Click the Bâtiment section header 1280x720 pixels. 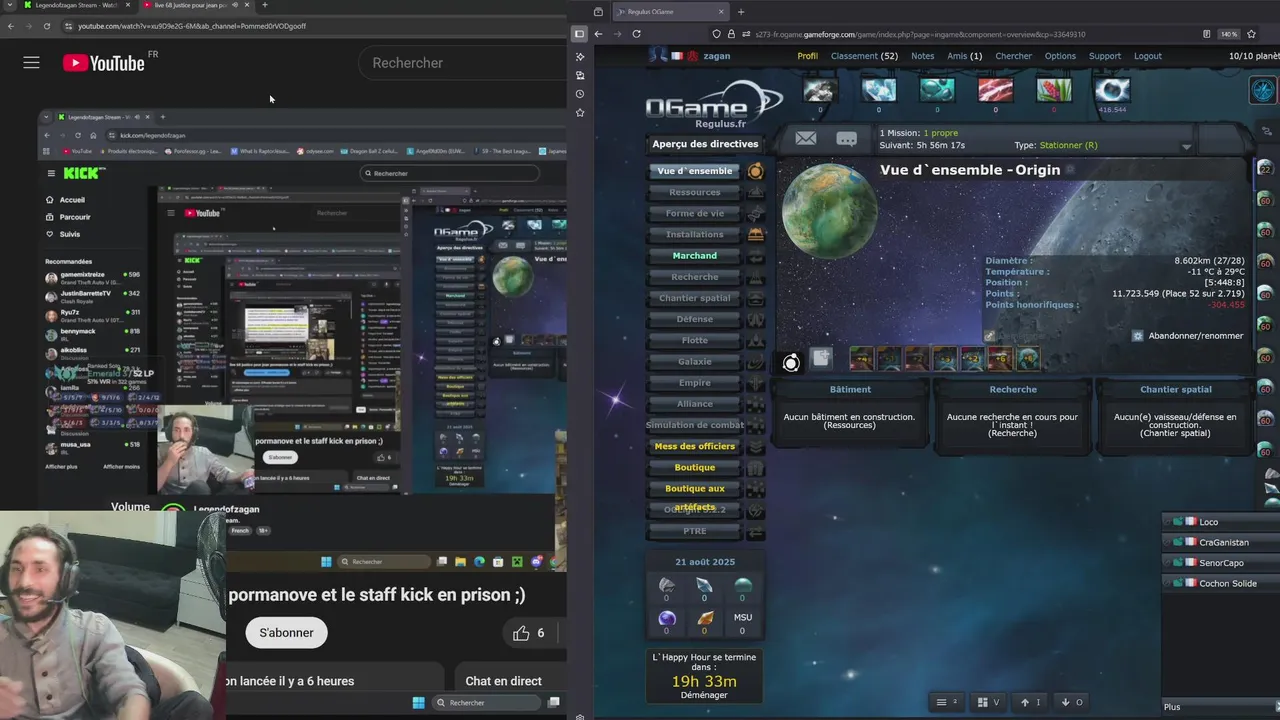[850, 389]
